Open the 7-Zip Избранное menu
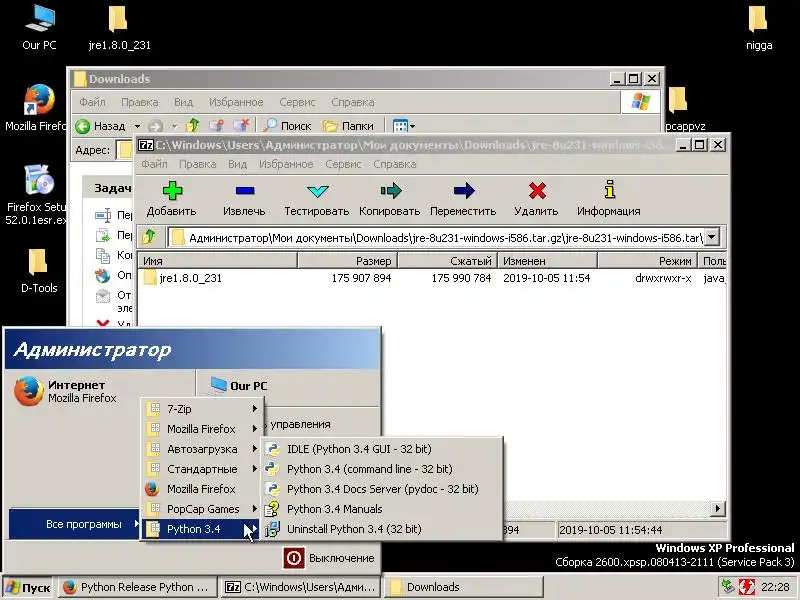This screenshot has height=600, width=800. tap(286, 164)
